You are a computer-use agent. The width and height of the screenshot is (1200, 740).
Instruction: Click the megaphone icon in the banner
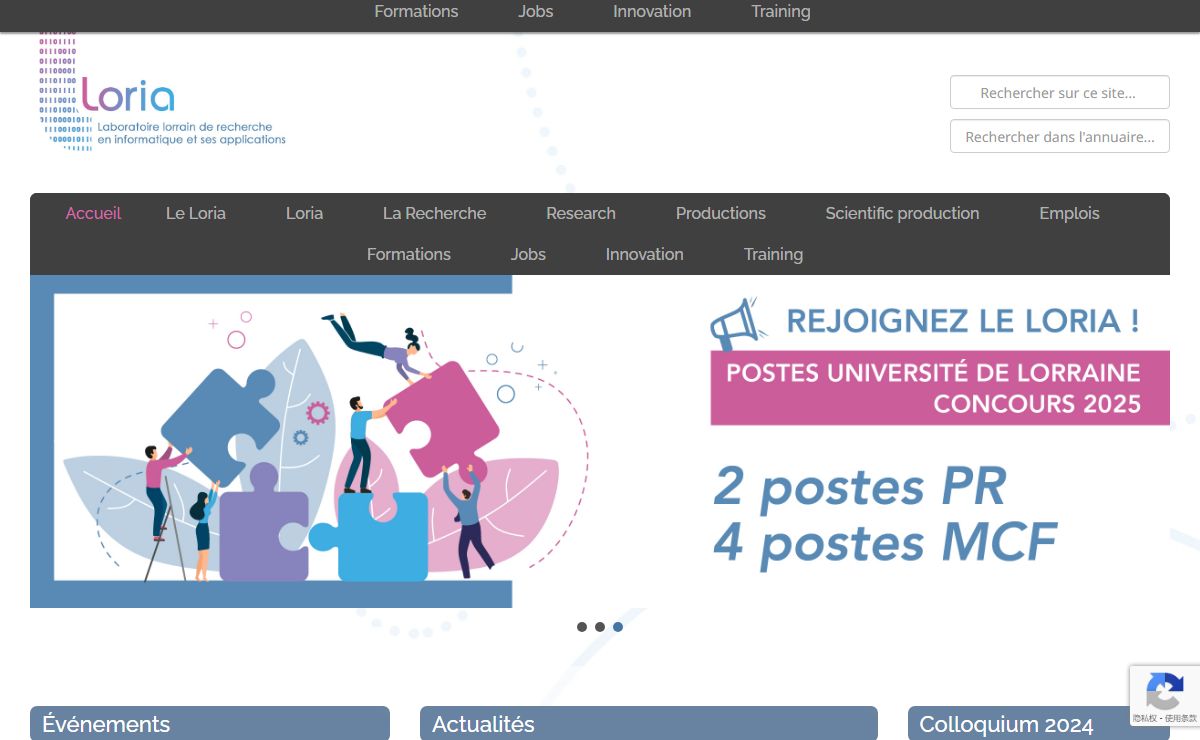738,323
